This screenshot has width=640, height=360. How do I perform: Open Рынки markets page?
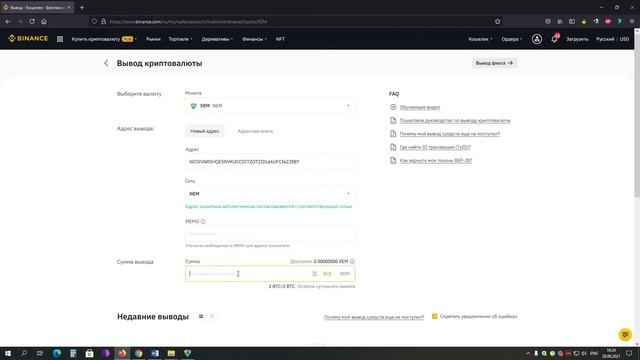click(153, 39)
